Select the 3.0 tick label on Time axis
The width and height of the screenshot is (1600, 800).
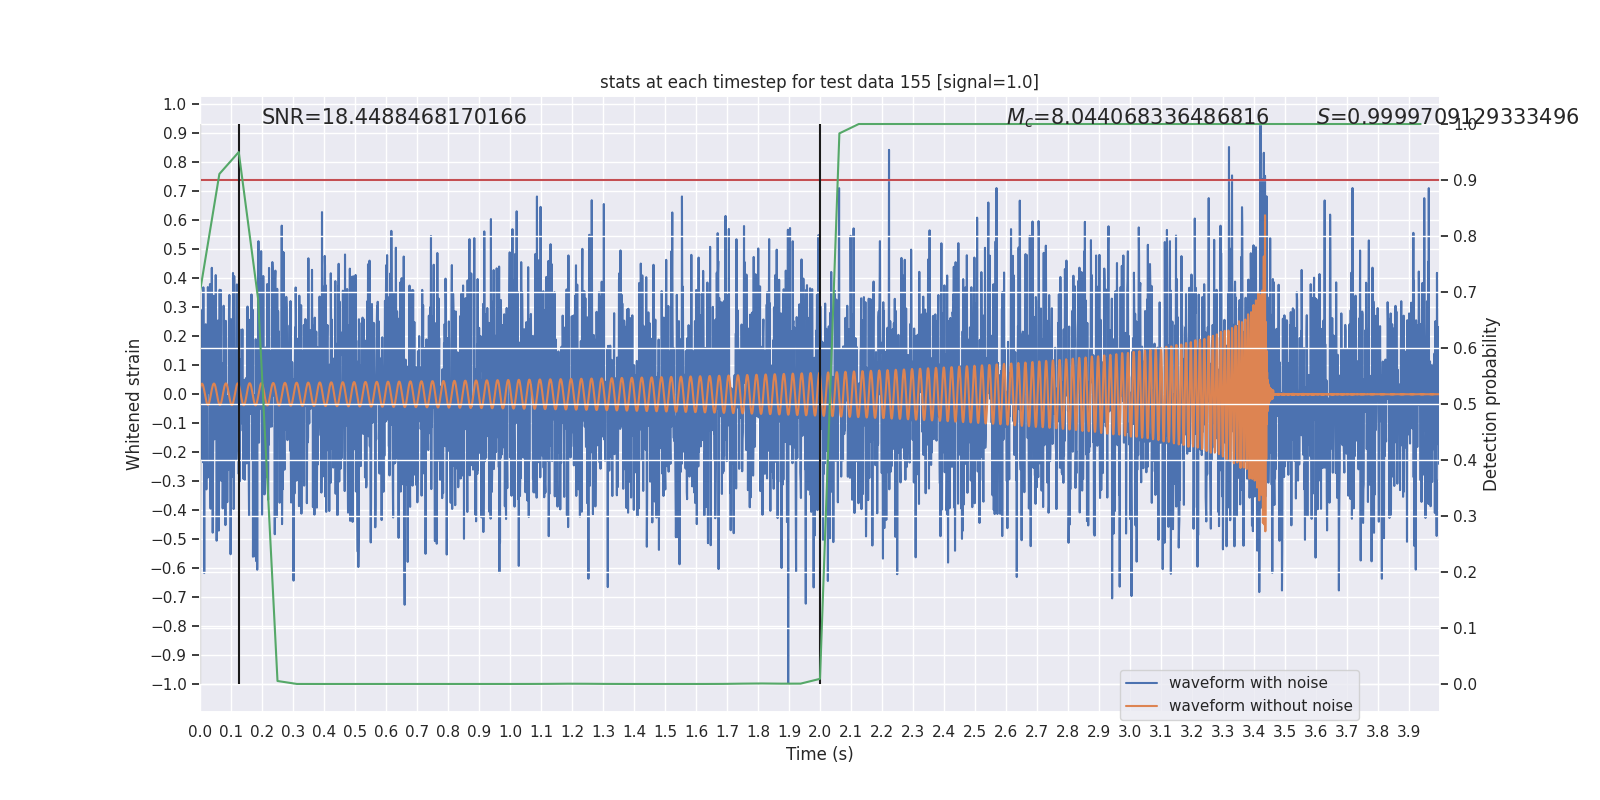tap(1129, 732)
